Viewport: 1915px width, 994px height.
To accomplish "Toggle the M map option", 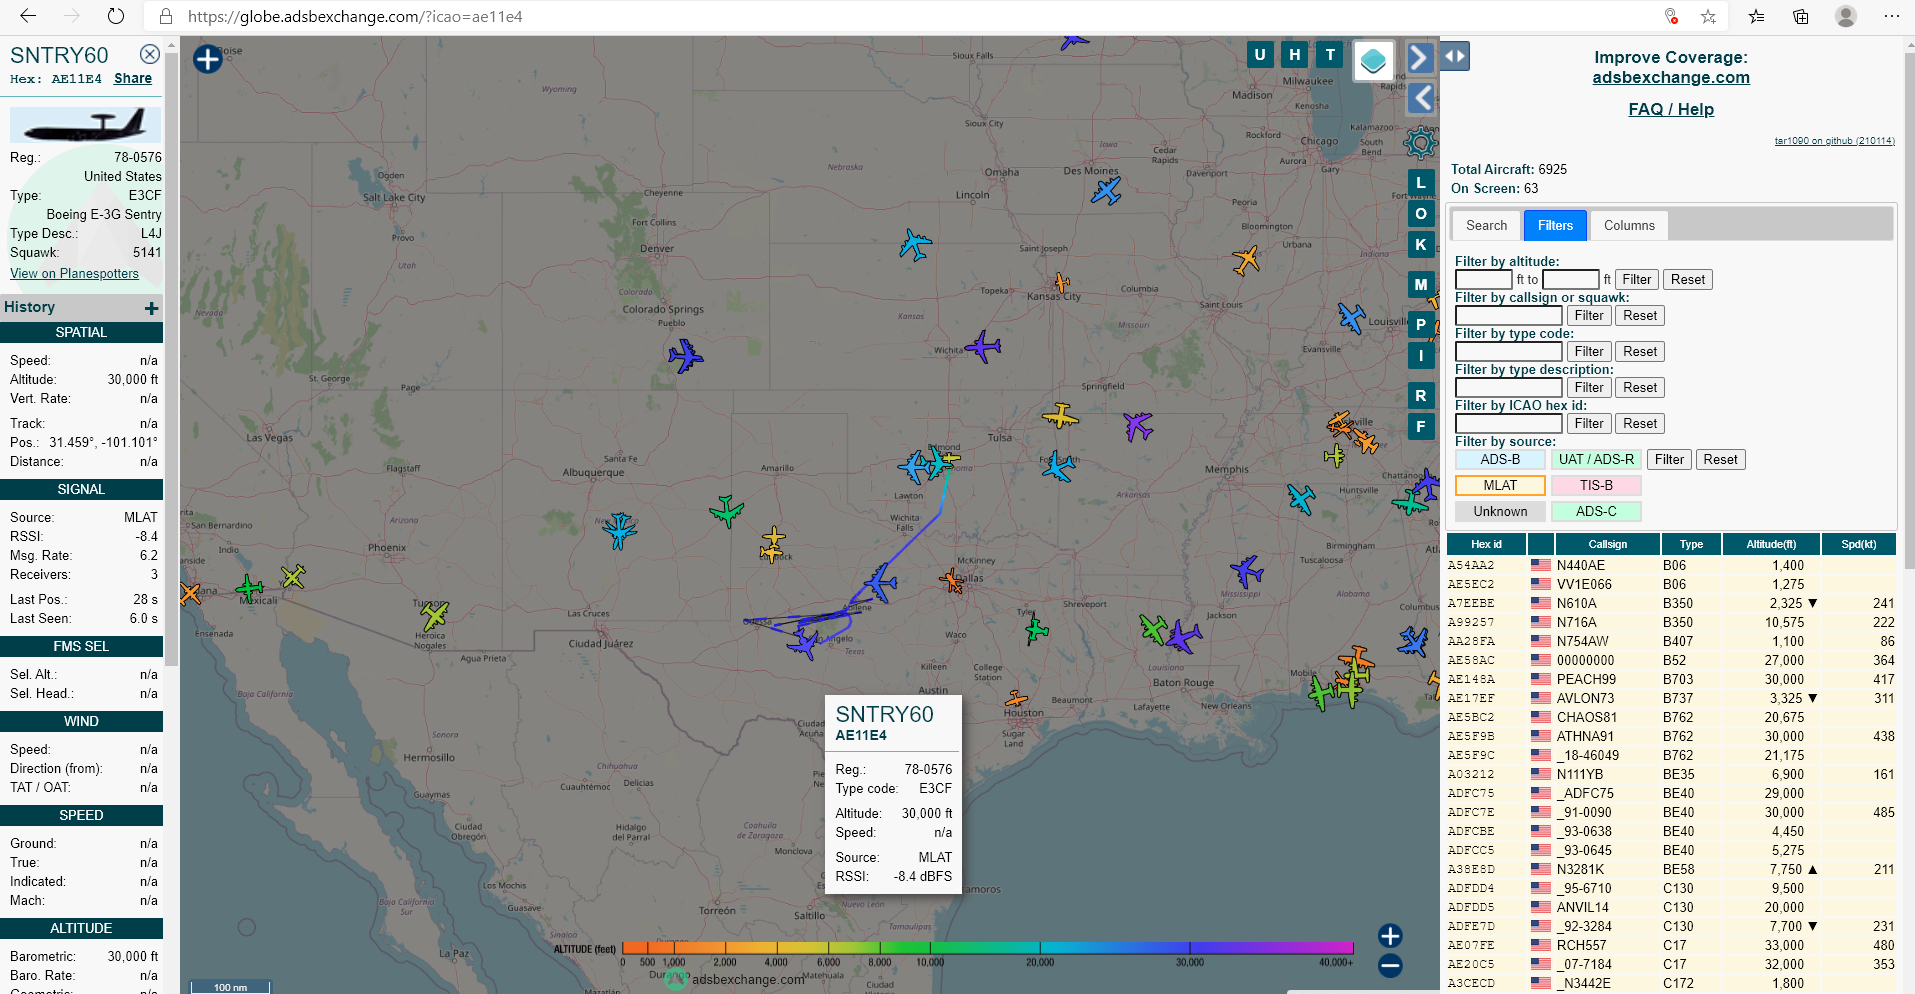I will point(1421,285).
